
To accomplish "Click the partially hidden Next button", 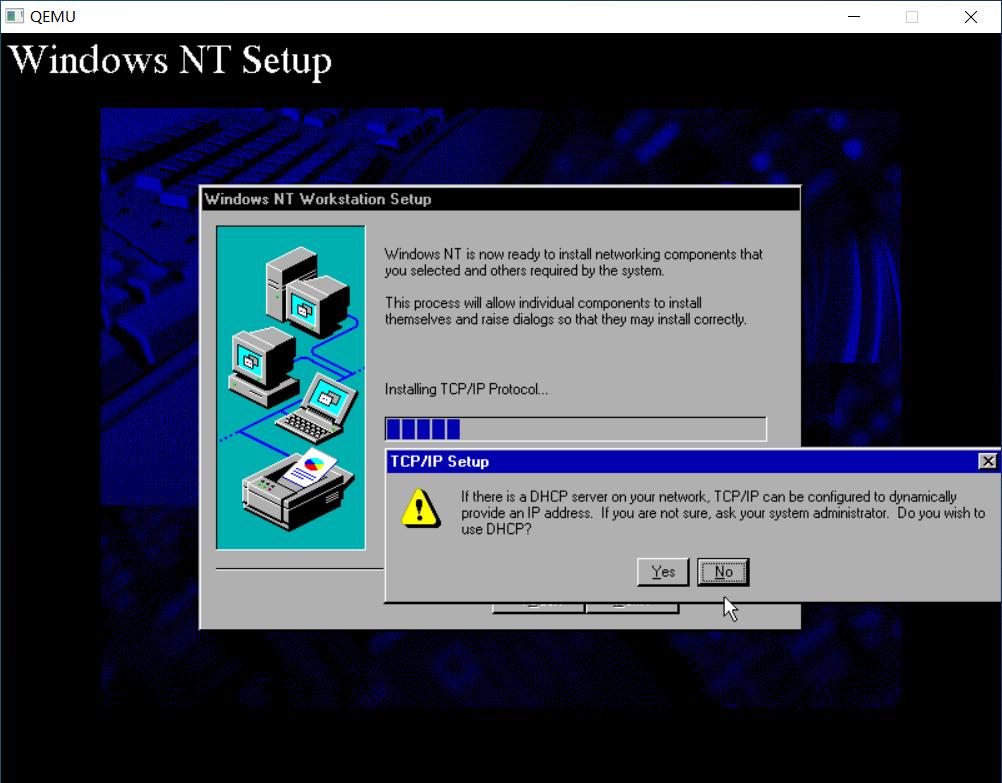I will coord(633,604).
